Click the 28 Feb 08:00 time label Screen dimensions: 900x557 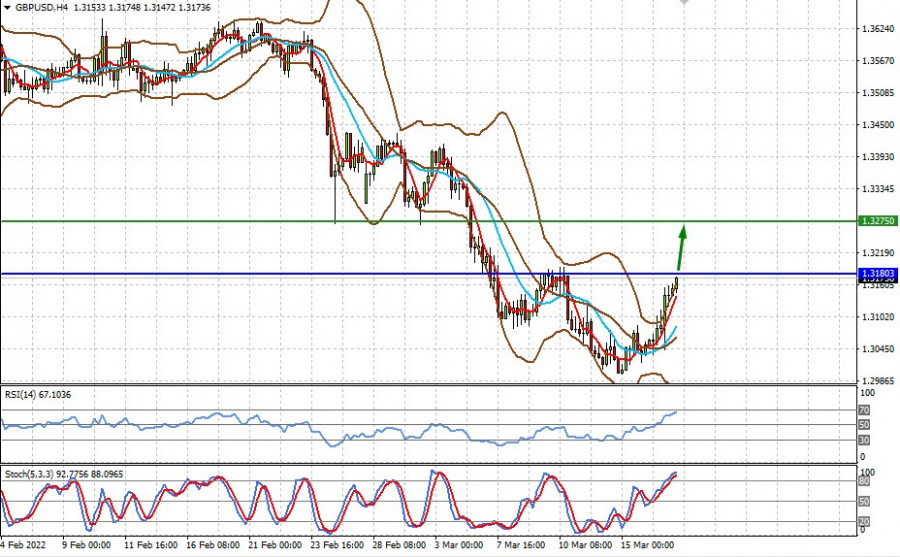[399, 544]
